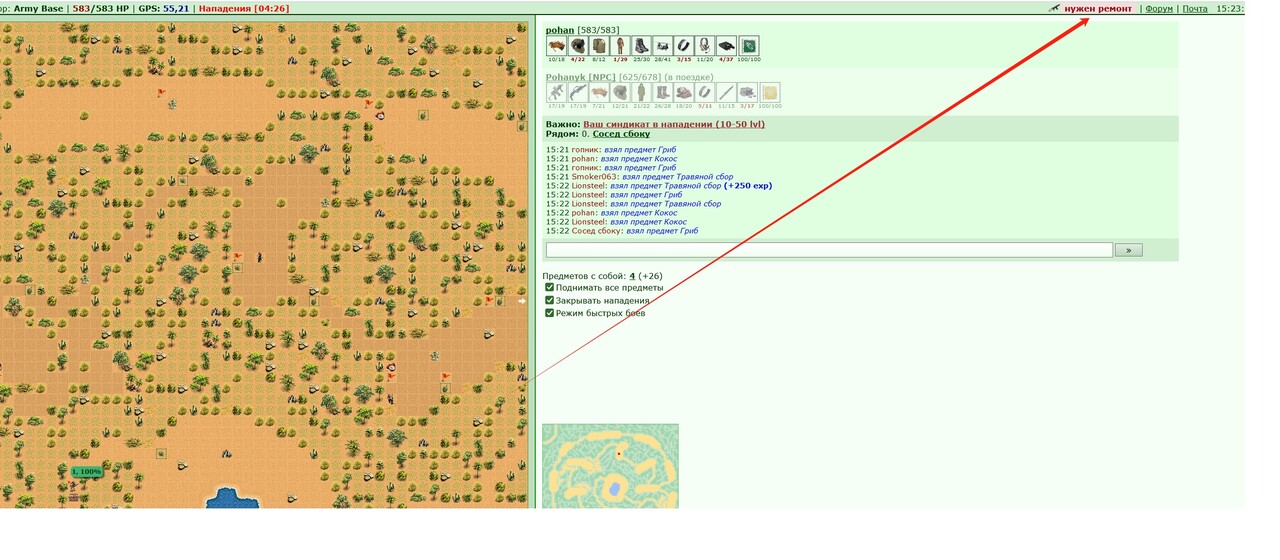This screenshot has width=1280, height=560.
Task: Send chat message with » button
Action: coord(1128,250)
